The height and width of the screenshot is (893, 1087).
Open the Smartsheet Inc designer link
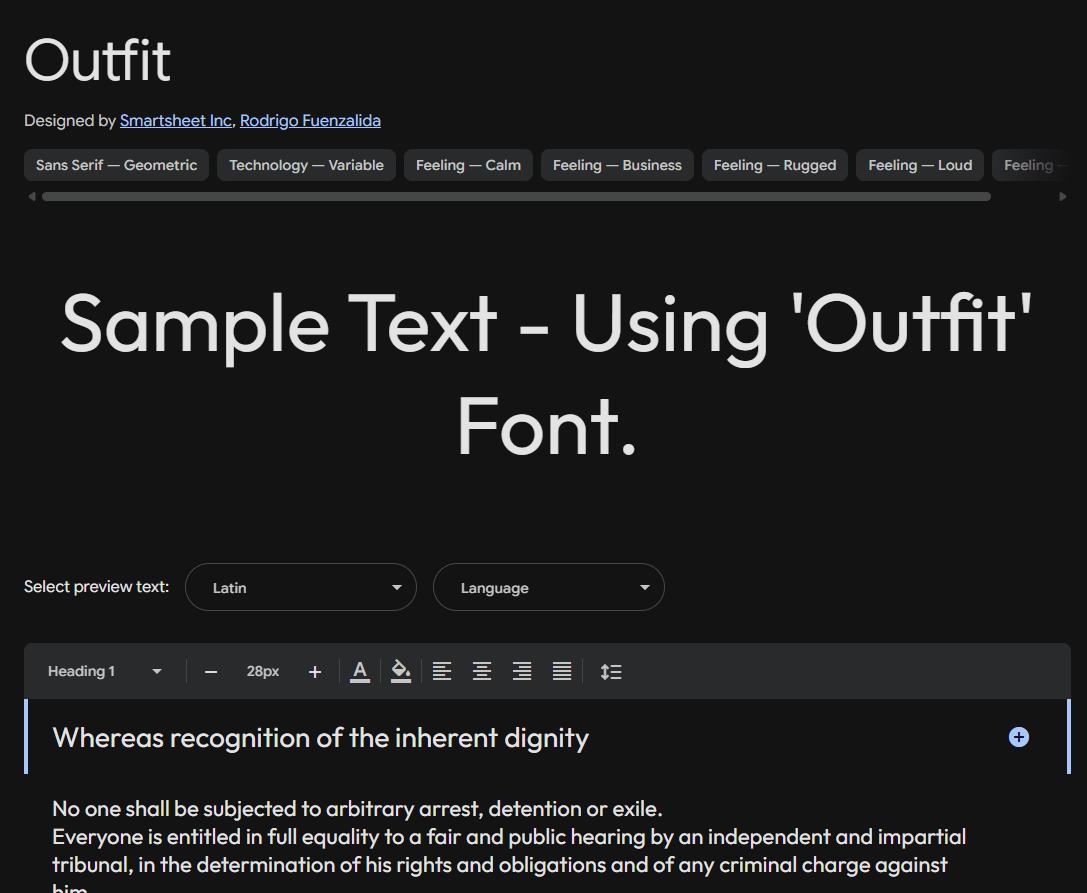tap(175, 121)
